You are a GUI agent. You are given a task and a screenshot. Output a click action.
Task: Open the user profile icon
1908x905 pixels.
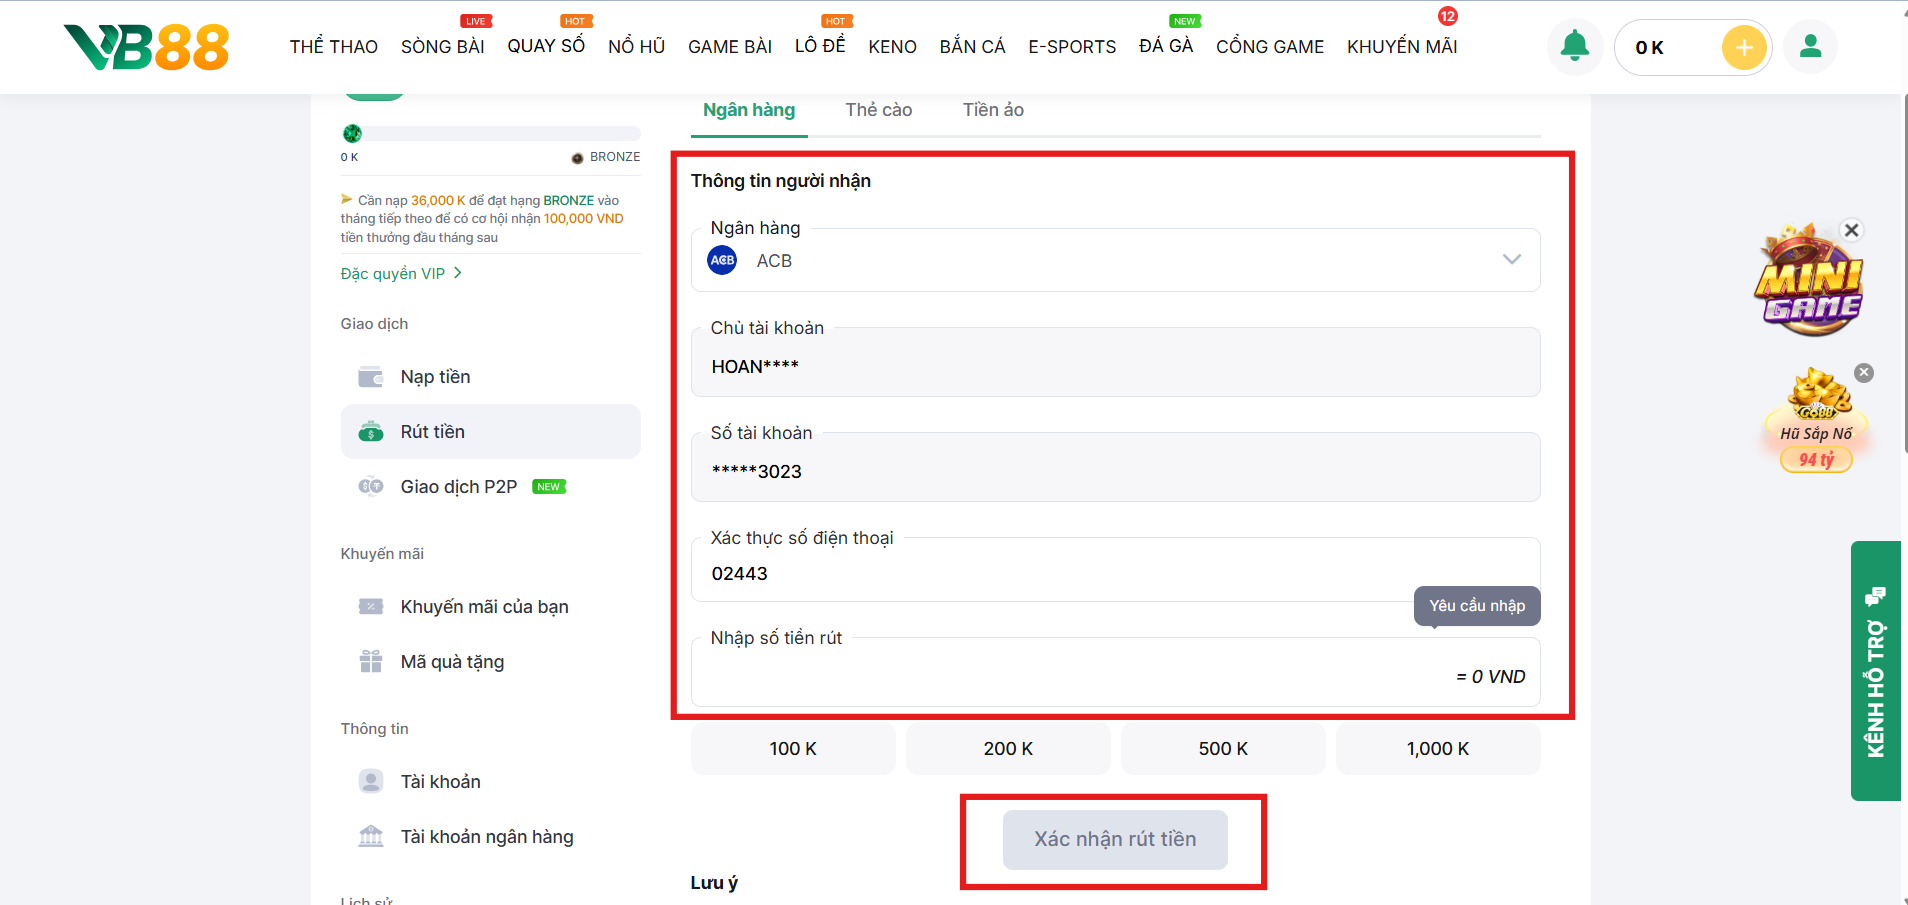click(x=1810, y=47)
